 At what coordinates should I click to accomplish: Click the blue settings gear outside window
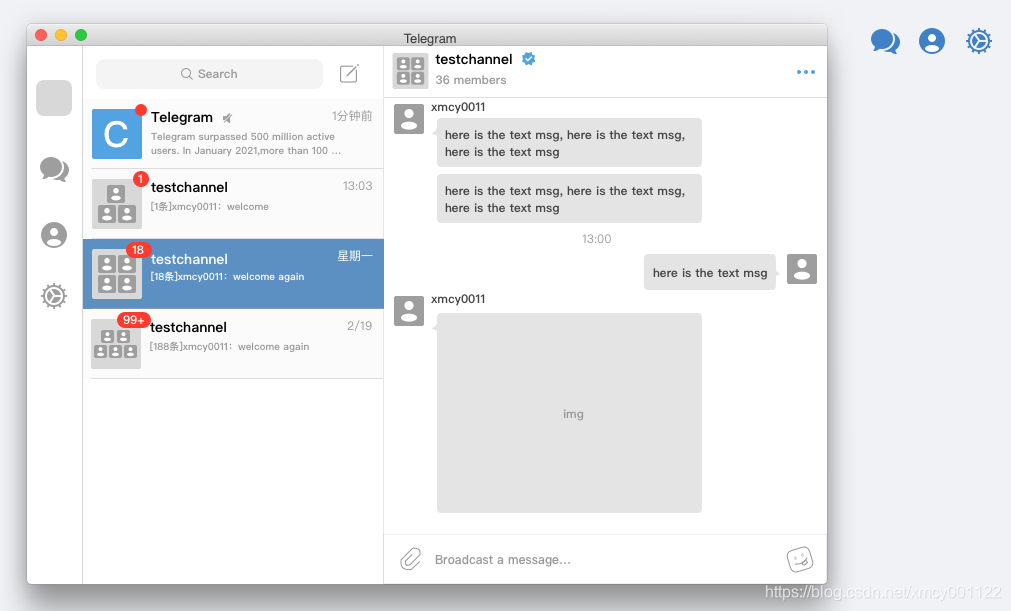pos(979,41)
